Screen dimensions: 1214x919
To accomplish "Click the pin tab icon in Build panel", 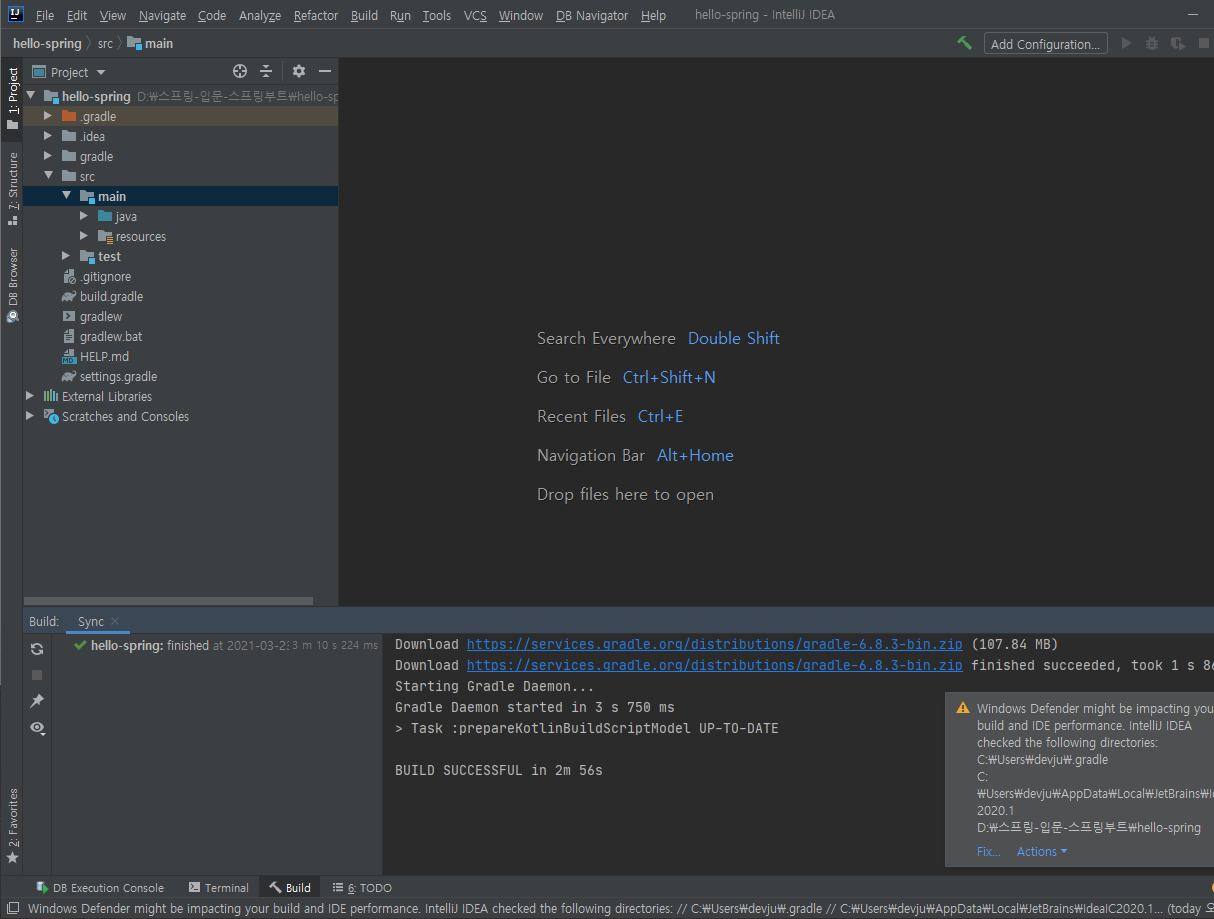I will pyautogui.click(x=37, y=701).
